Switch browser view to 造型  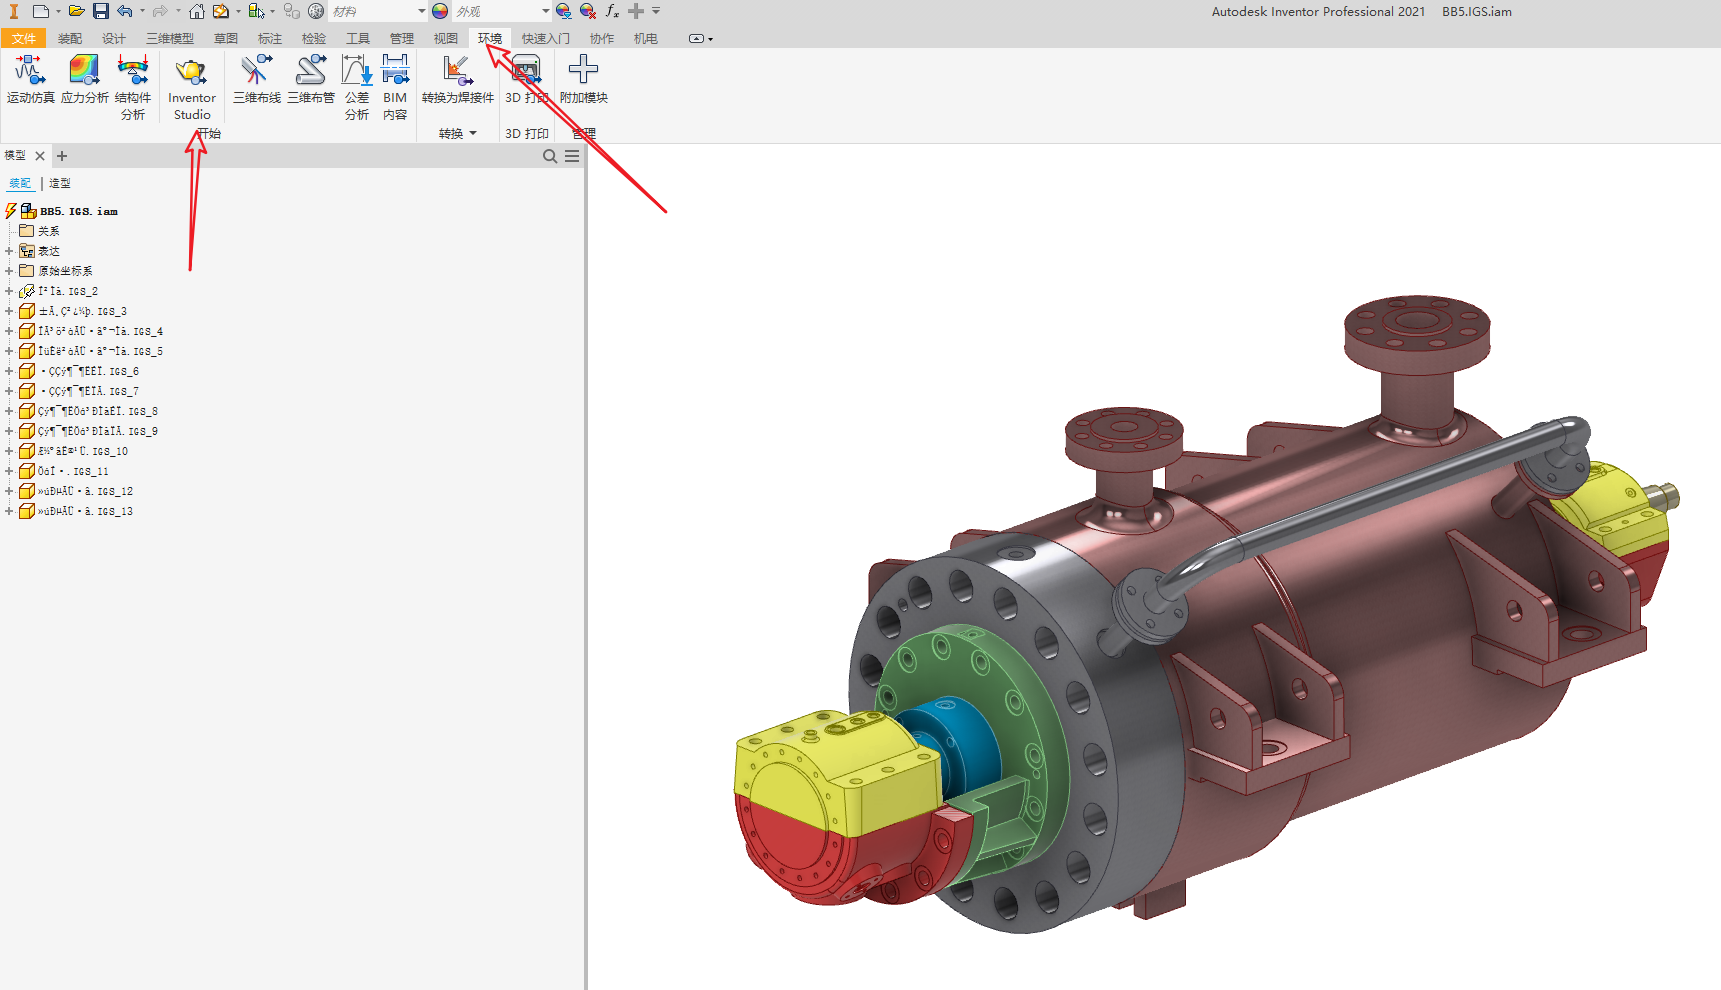(x=60, y=183)
